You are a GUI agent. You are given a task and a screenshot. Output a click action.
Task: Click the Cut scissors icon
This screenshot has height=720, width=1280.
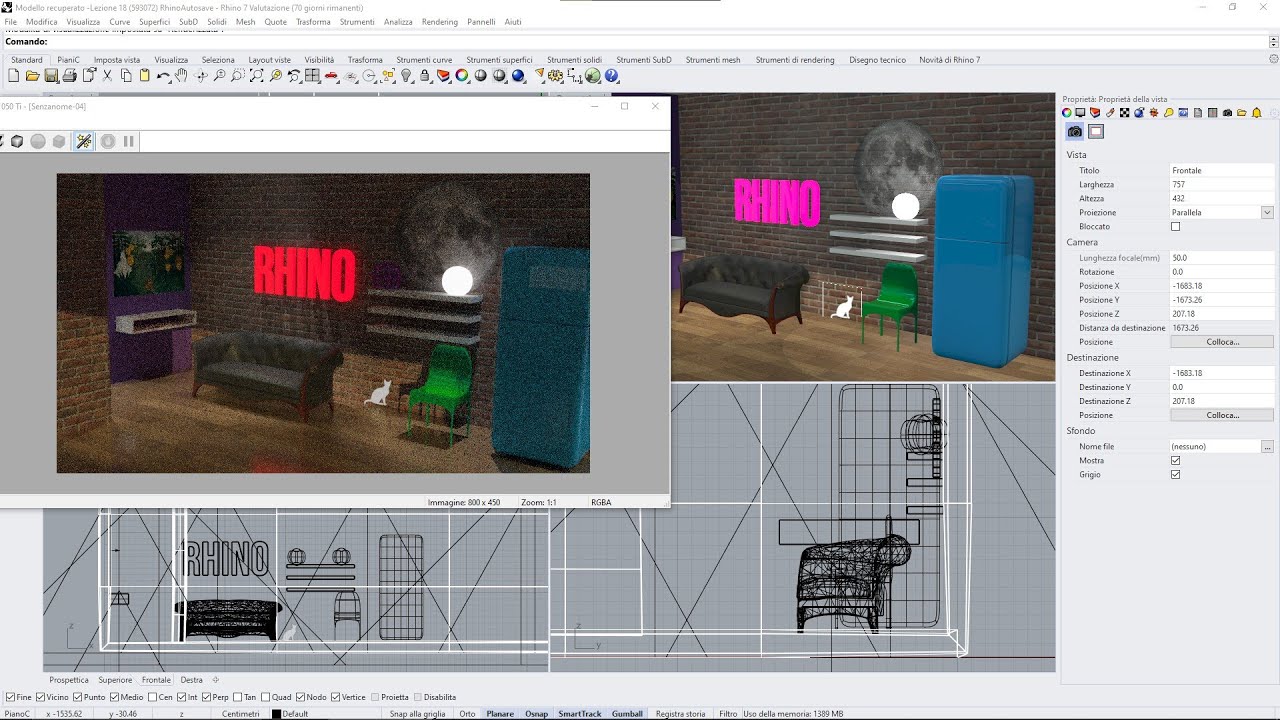pyautogui.click(x=106, y=75)
